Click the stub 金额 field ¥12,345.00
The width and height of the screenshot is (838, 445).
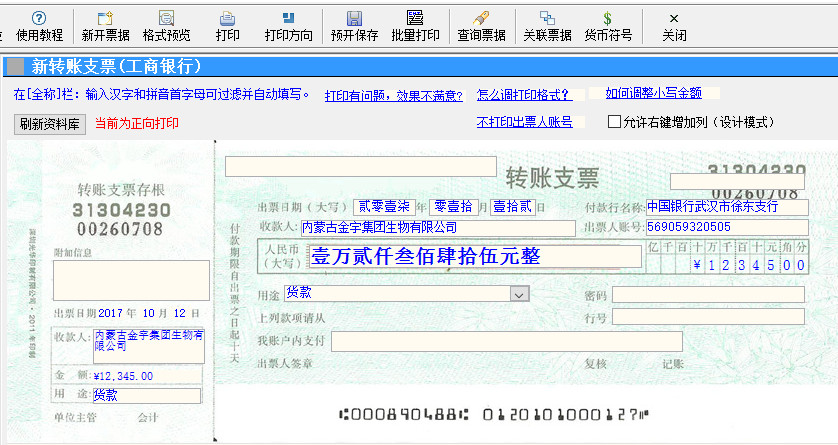148,376
